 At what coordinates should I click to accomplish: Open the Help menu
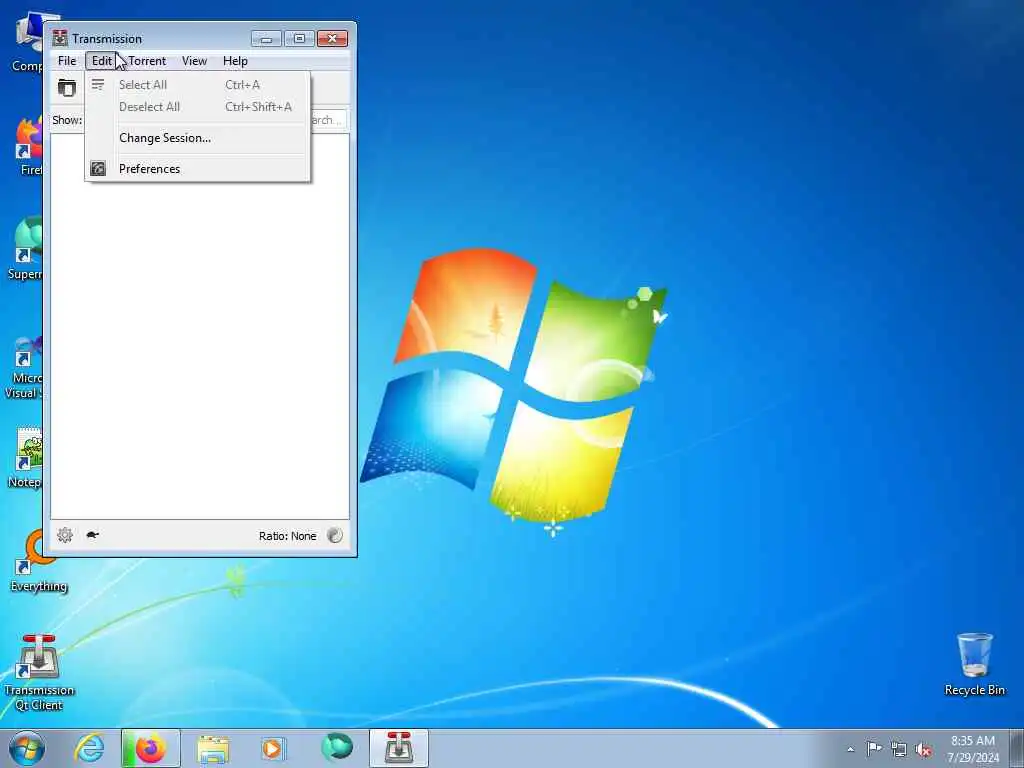point(235,61)
